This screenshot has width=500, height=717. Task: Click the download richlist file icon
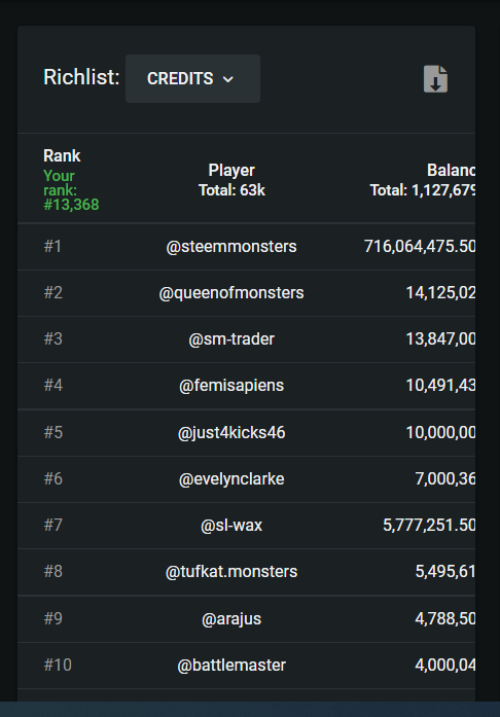(x=435, y=79)
